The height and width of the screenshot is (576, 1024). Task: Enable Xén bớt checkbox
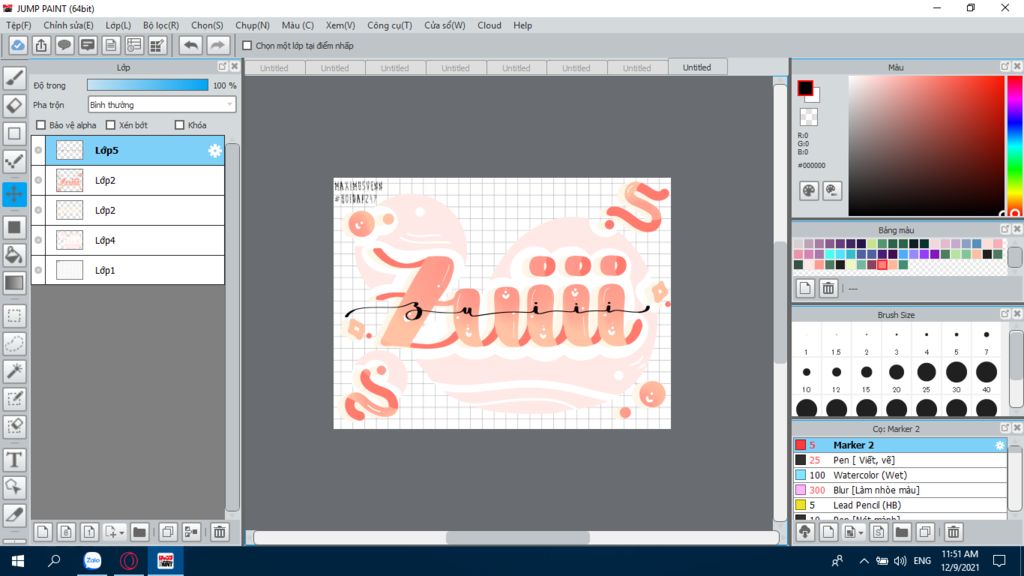pyautogui.click(x=110, y=125)
